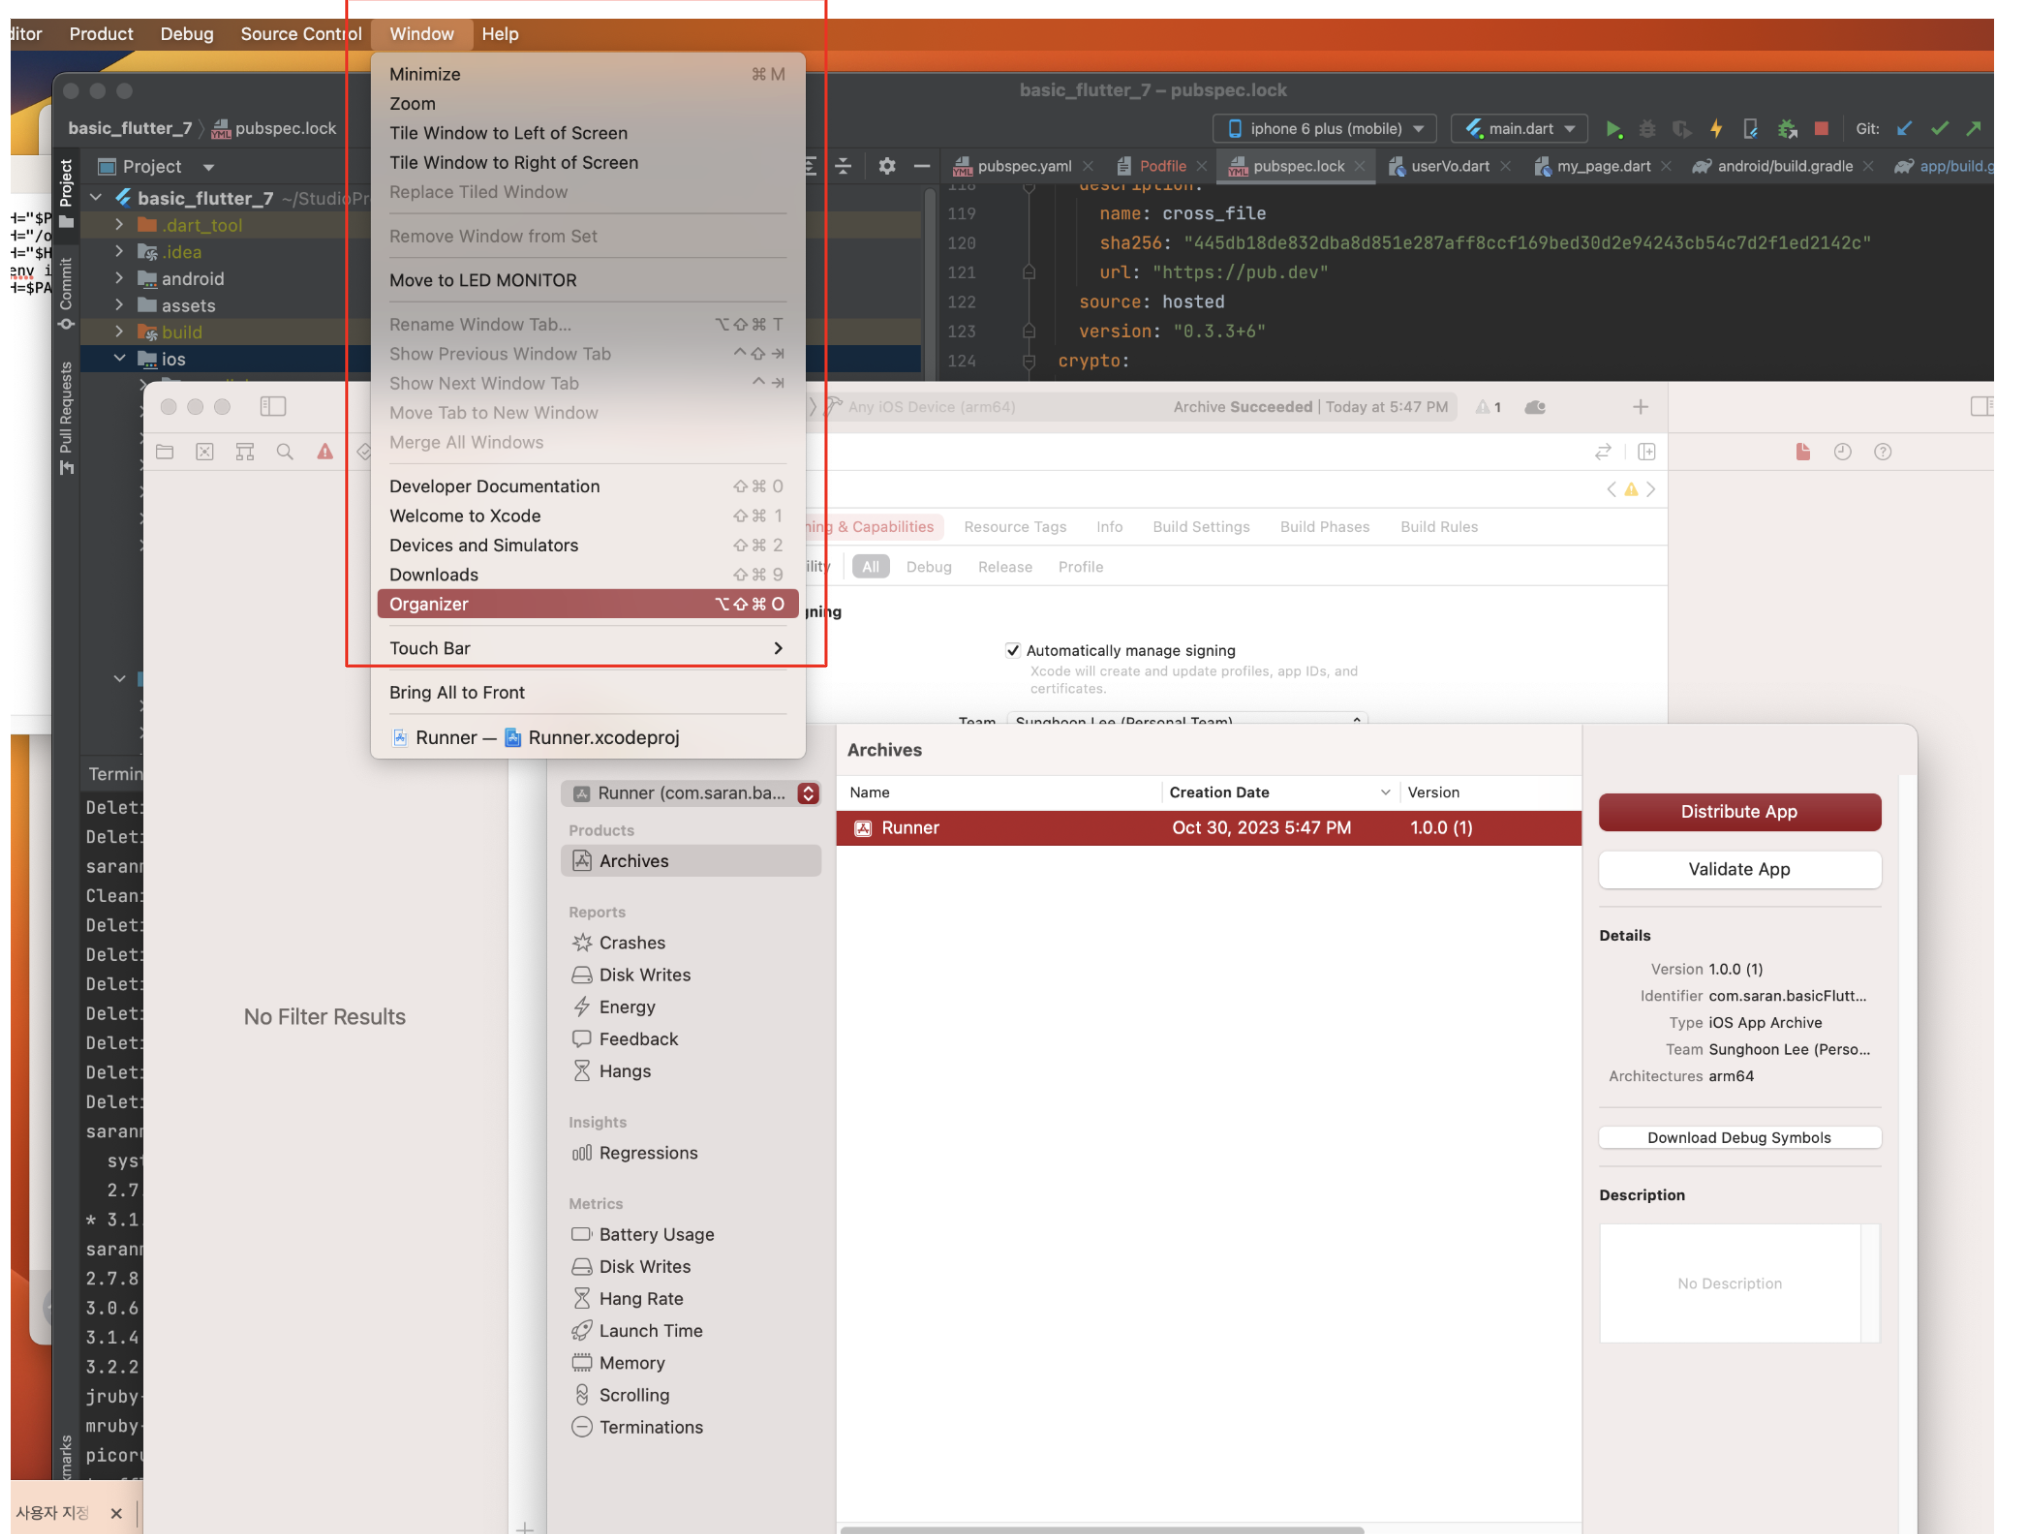Screen dimensions: 2044x1534
Task: Select the All configuration filter toggle
Action: click(870, 567)
